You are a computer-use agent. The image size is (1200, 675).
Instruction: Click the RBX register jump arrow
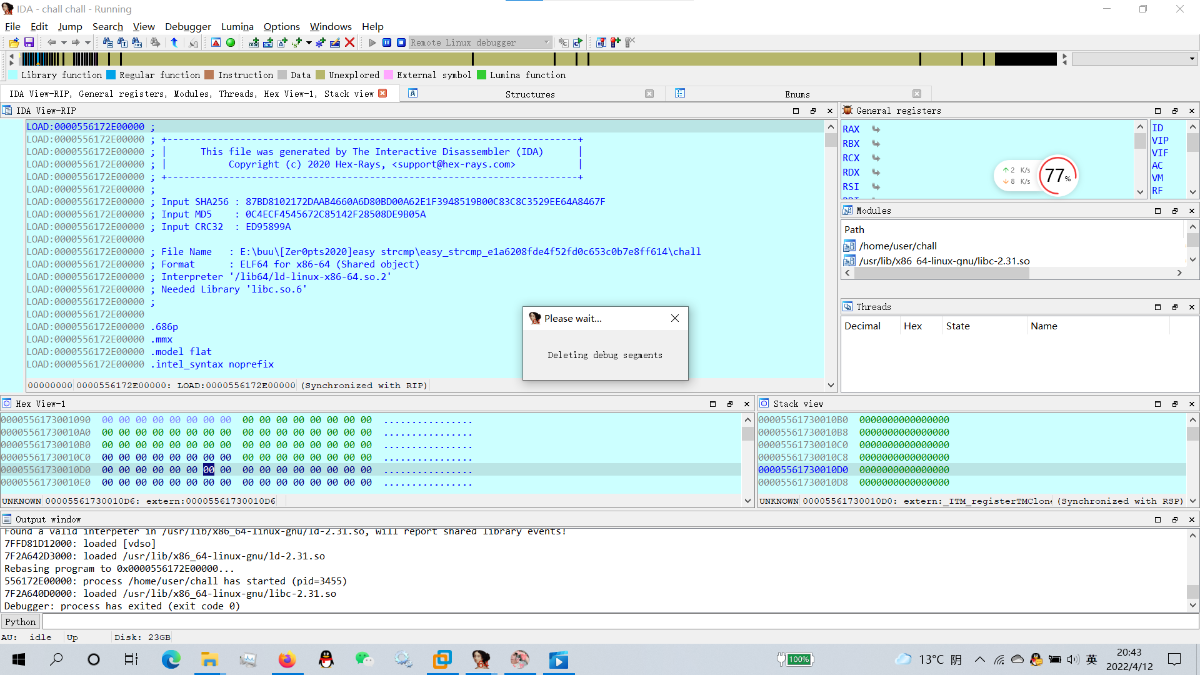pos(876,144)
